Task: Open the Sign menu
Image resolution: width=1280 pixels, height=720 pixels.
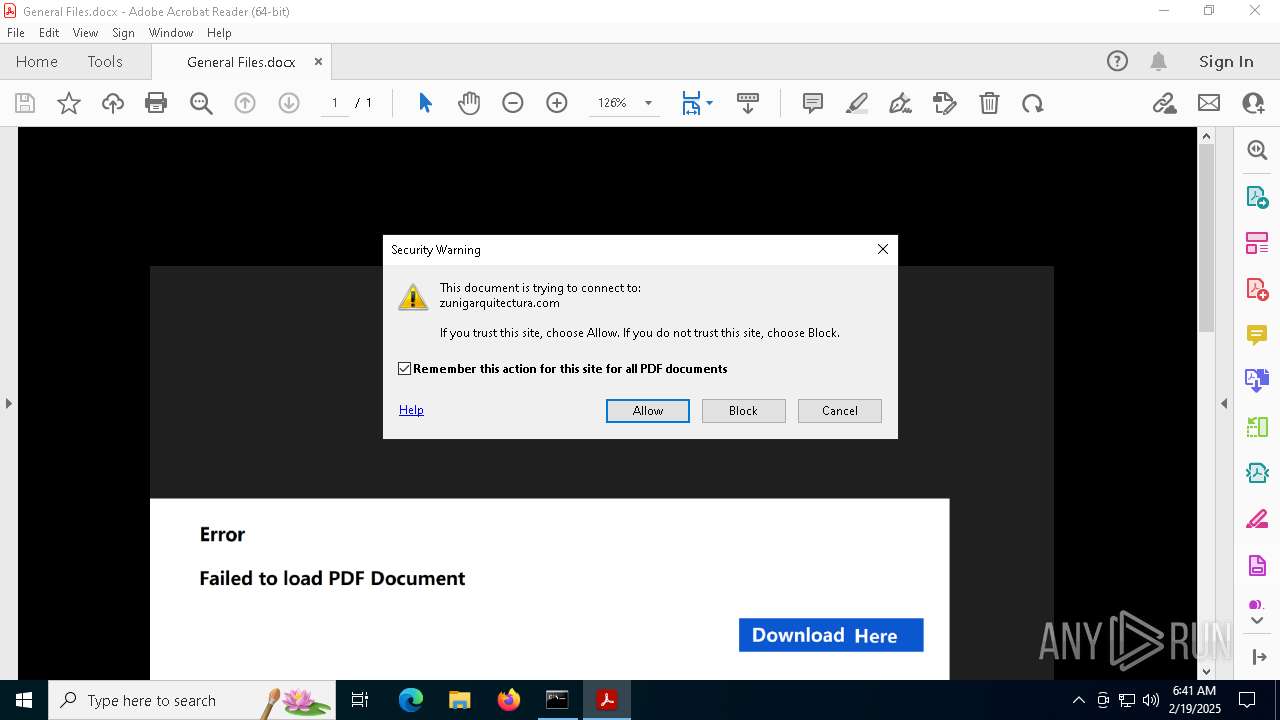Action: click(123, 32)
